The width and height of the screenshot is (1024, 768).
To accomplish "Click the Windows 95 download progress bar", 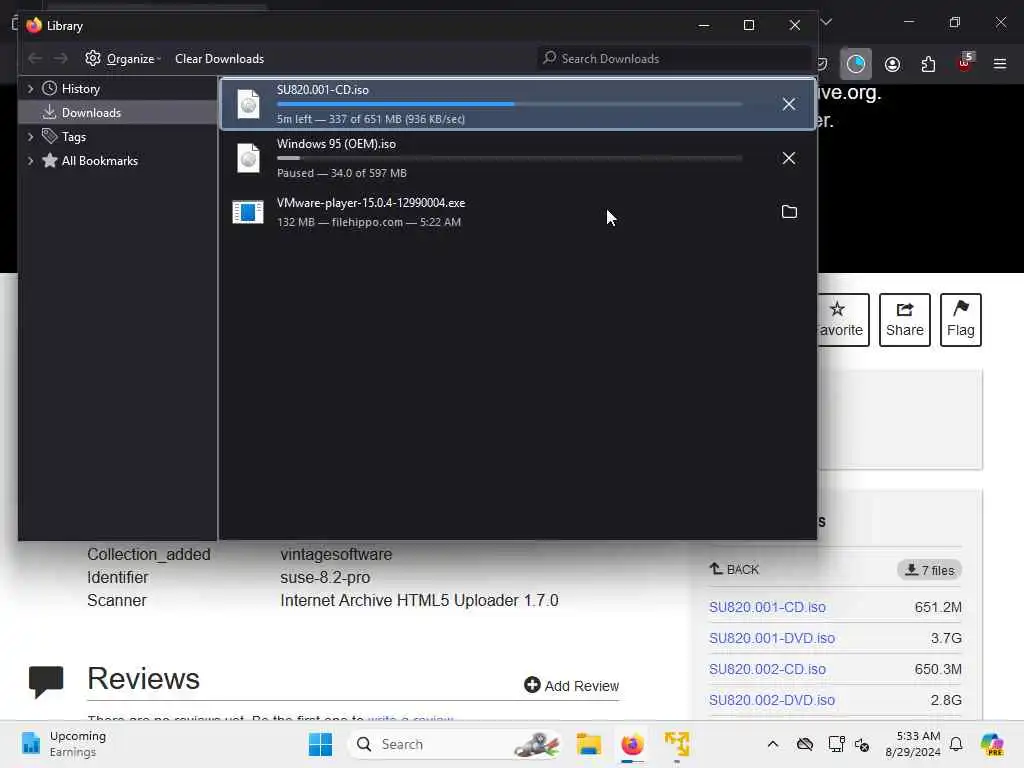I will (x=509, y=158).
